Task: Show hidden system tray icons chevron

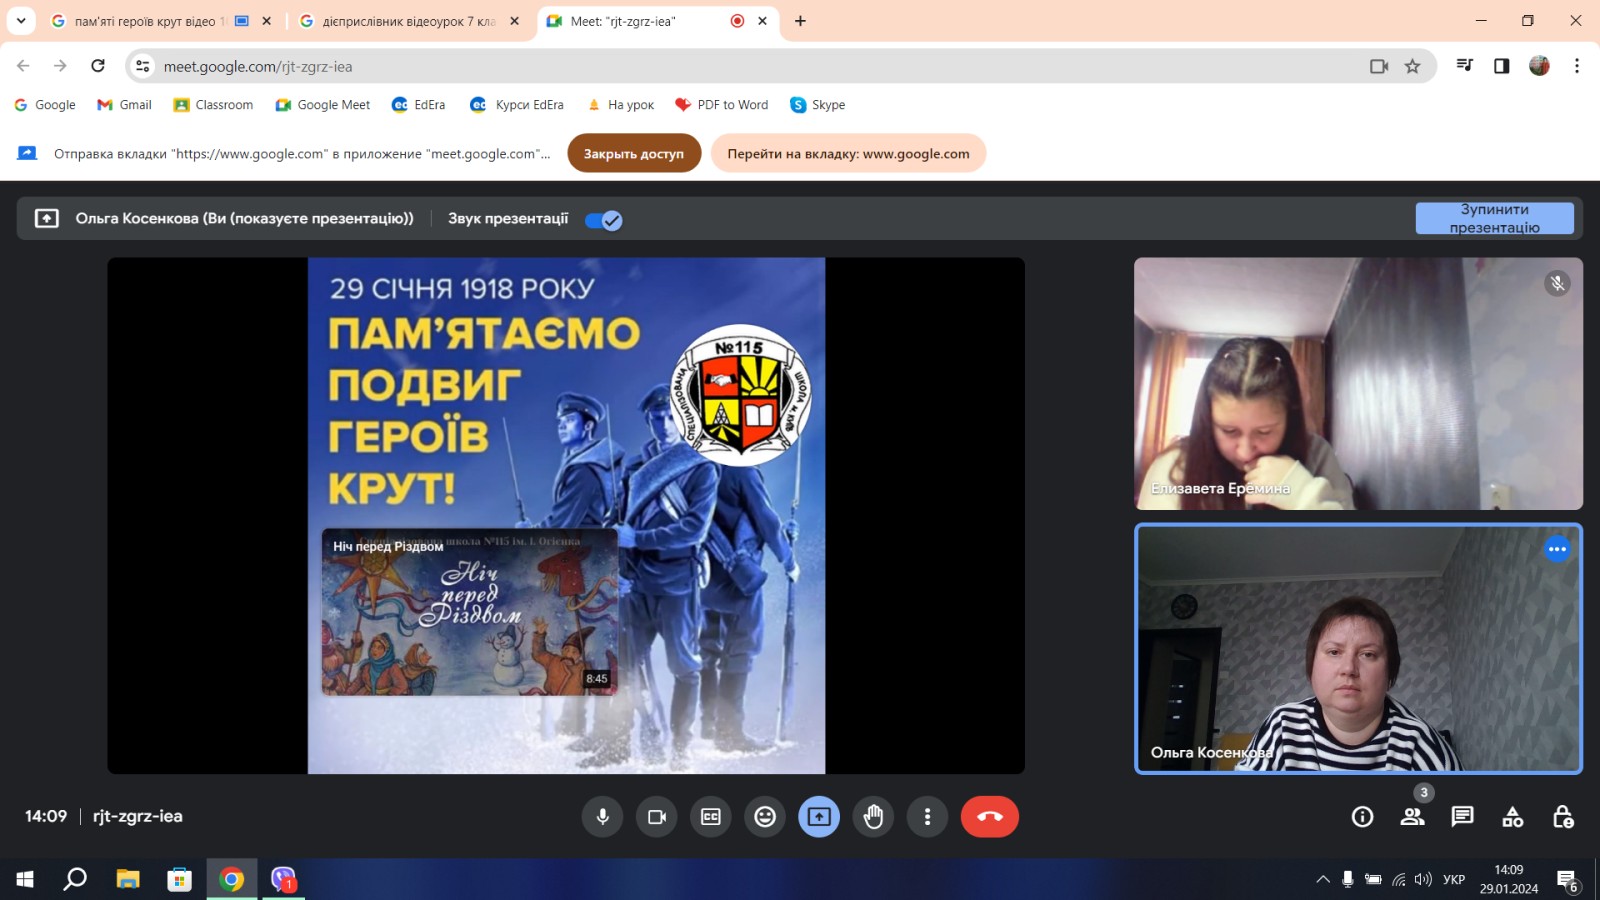Action: pos(1322,880)
